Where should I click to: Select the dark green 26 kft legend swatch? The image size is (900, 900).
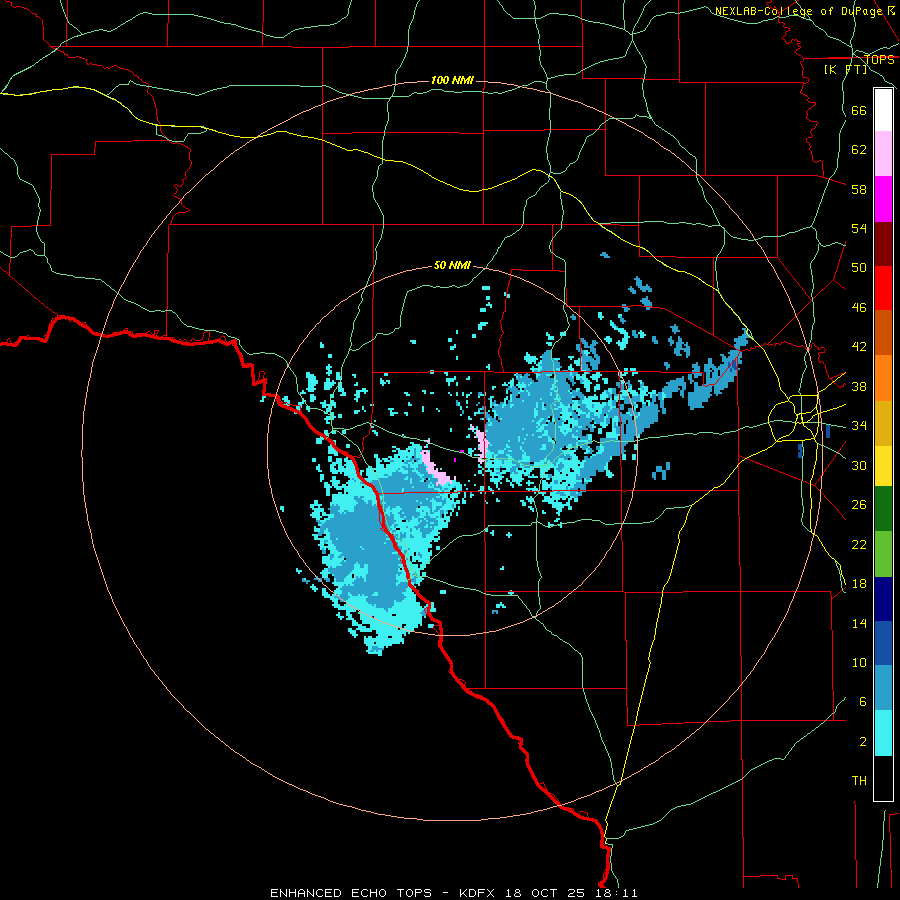pyautogui.click(x=883, y=509)
